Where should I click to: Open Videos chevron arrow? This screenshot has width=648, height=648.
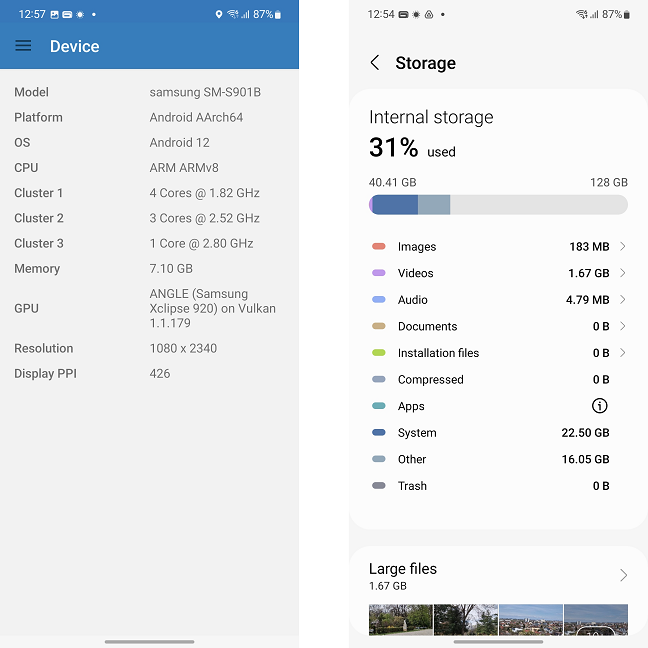[622, 273]
